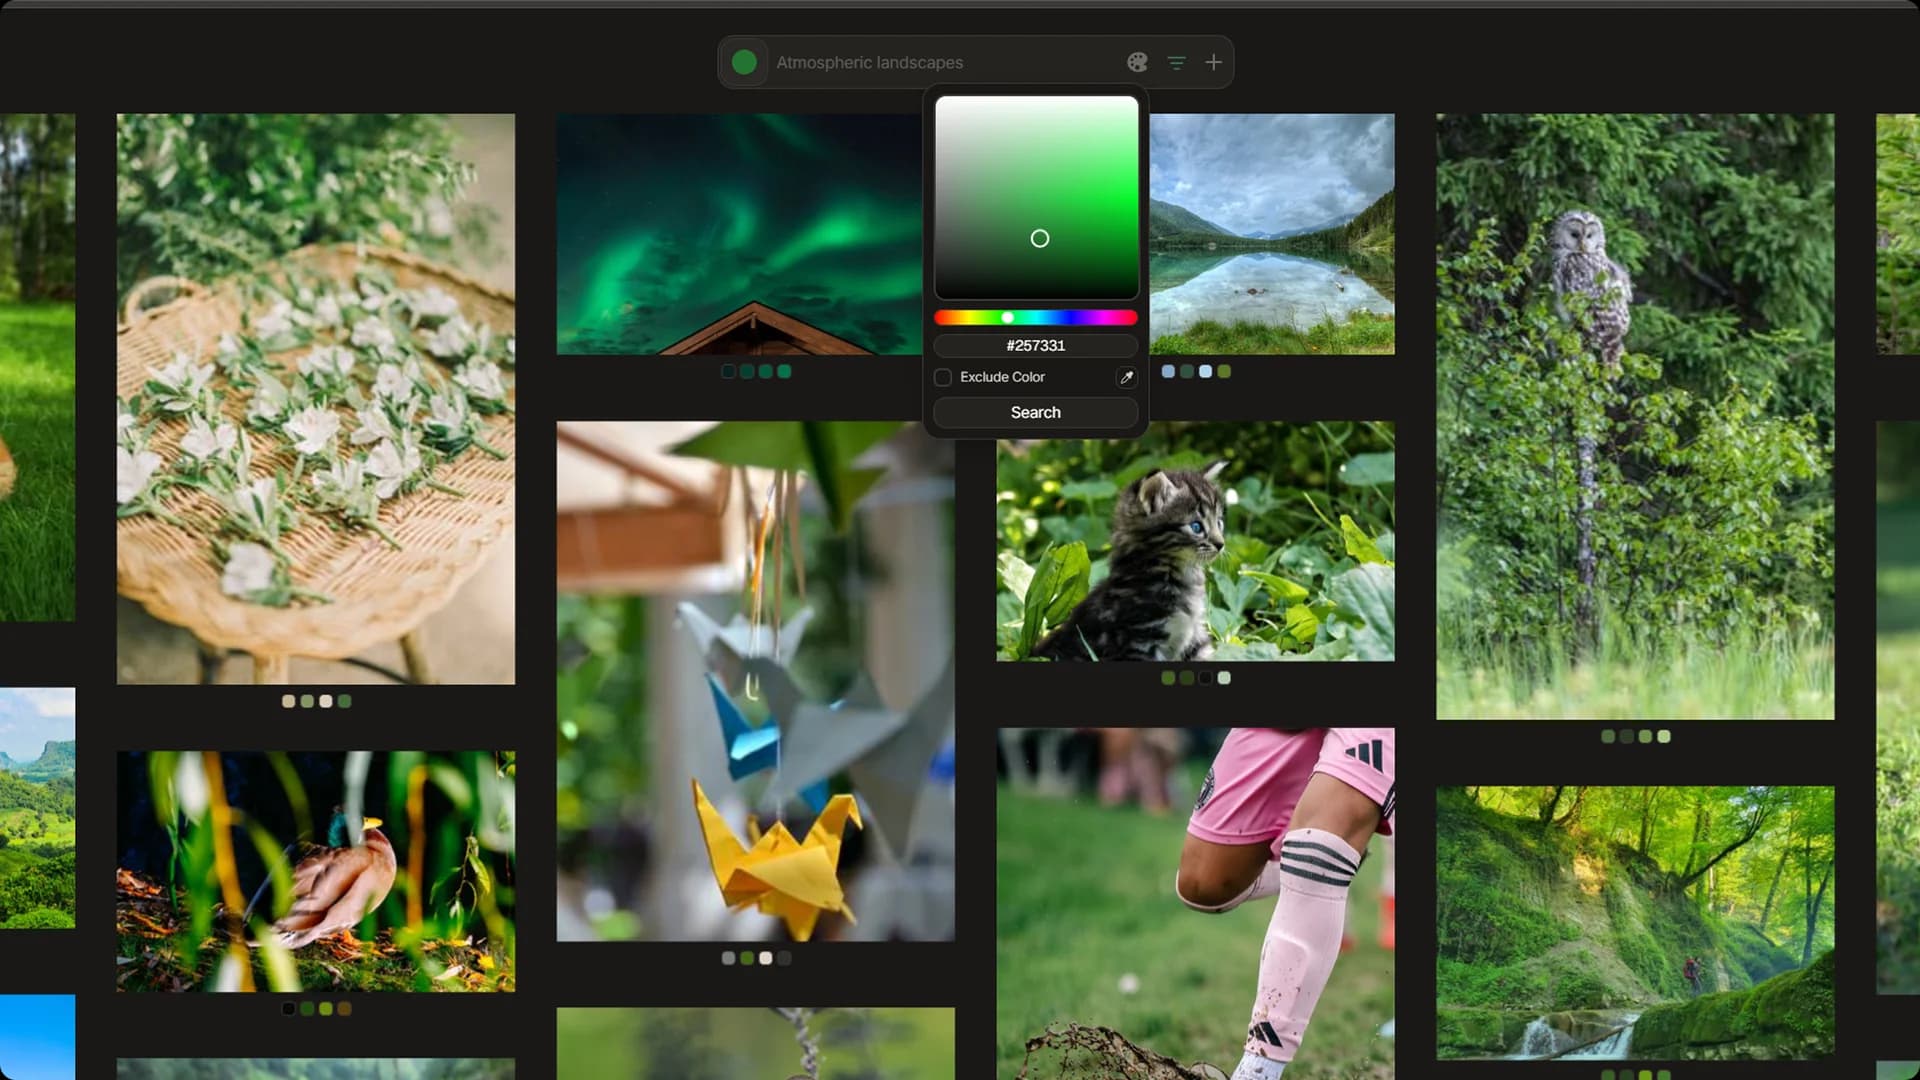Open the origami paper cranes photo
Viewport: 1920px width, 1080px height.
pos(755,681)
